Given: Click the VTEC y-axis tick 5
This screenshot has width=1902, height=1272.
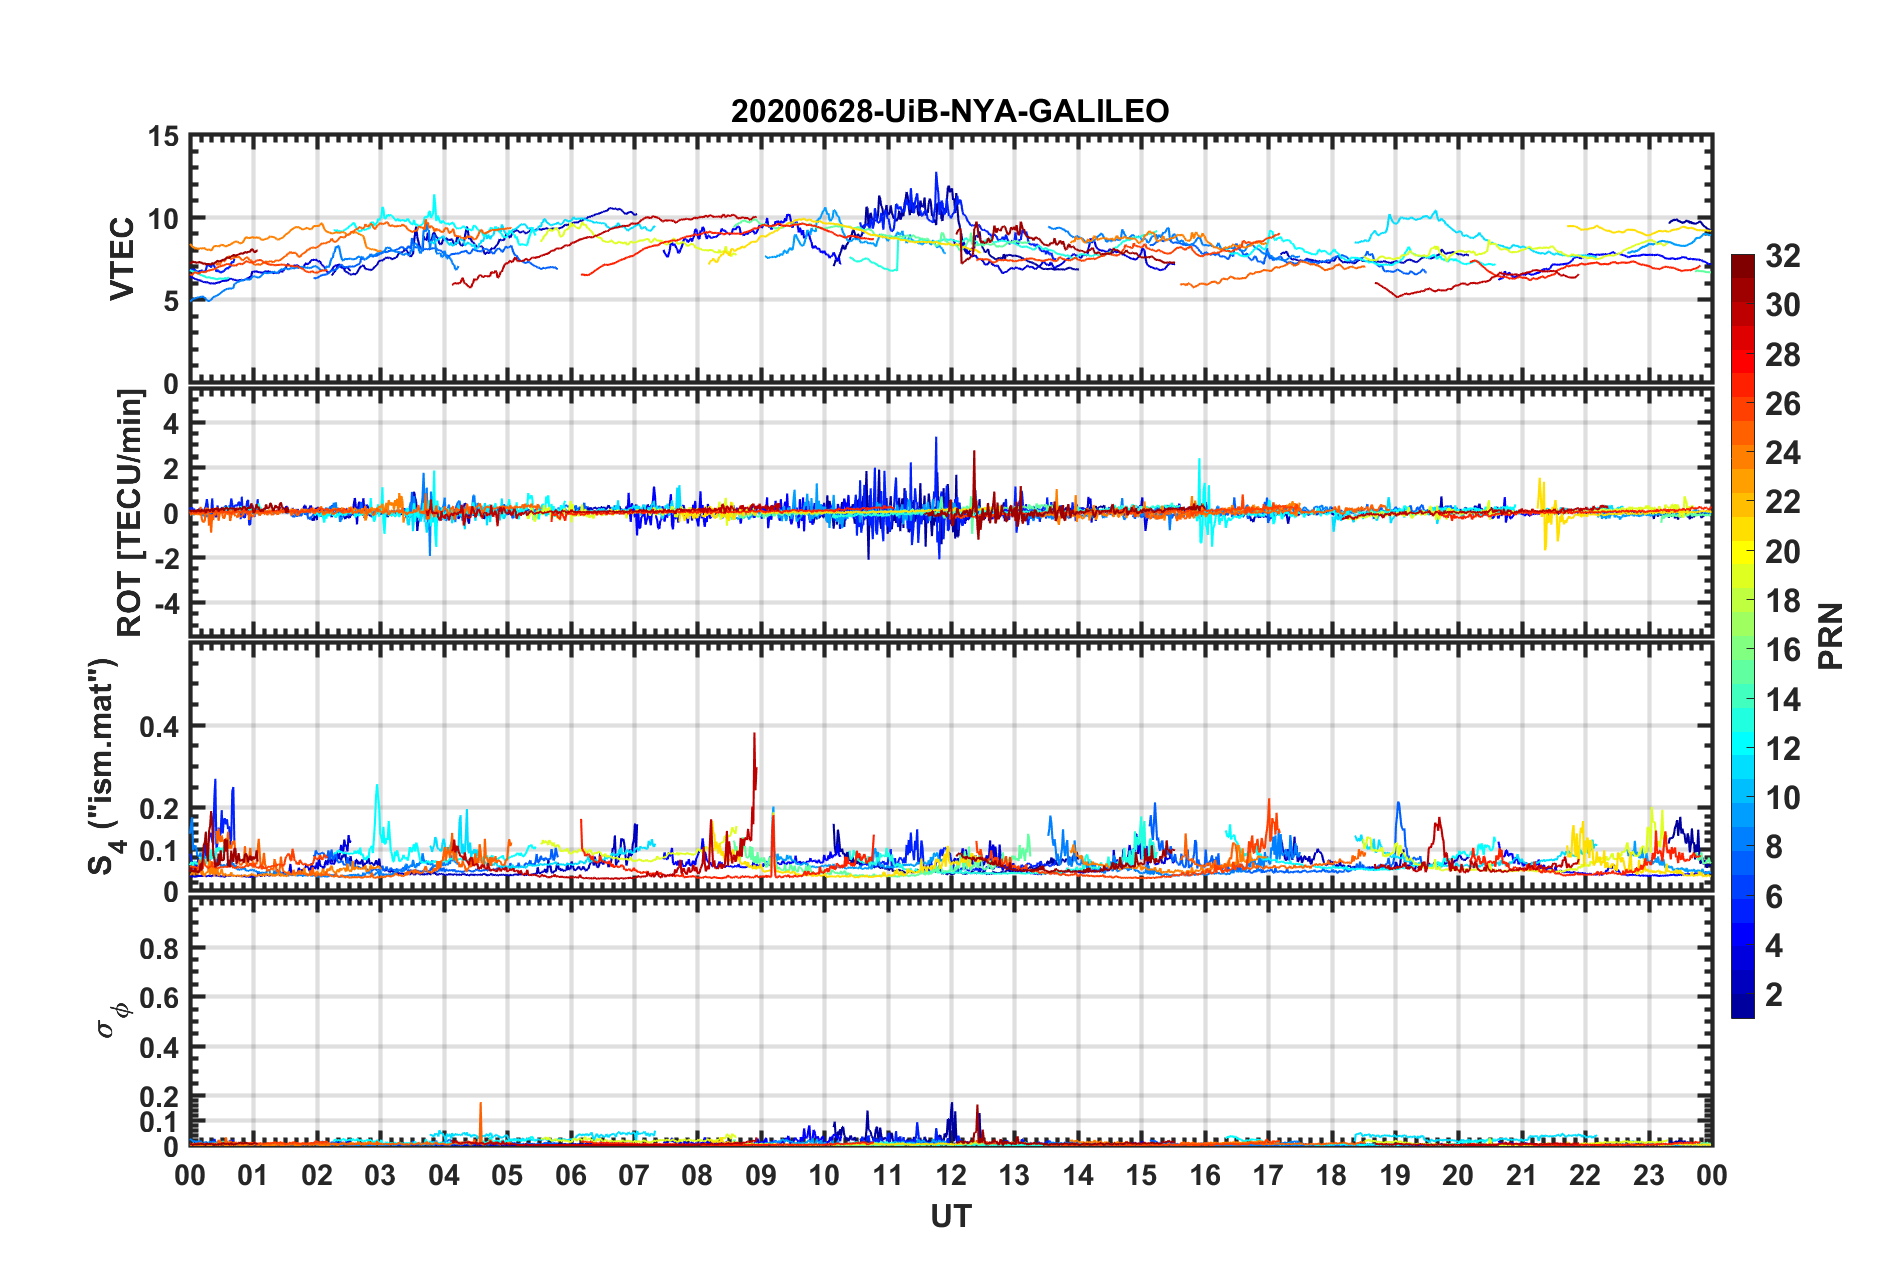Looking at the screenshot, I should click(171, 301).
